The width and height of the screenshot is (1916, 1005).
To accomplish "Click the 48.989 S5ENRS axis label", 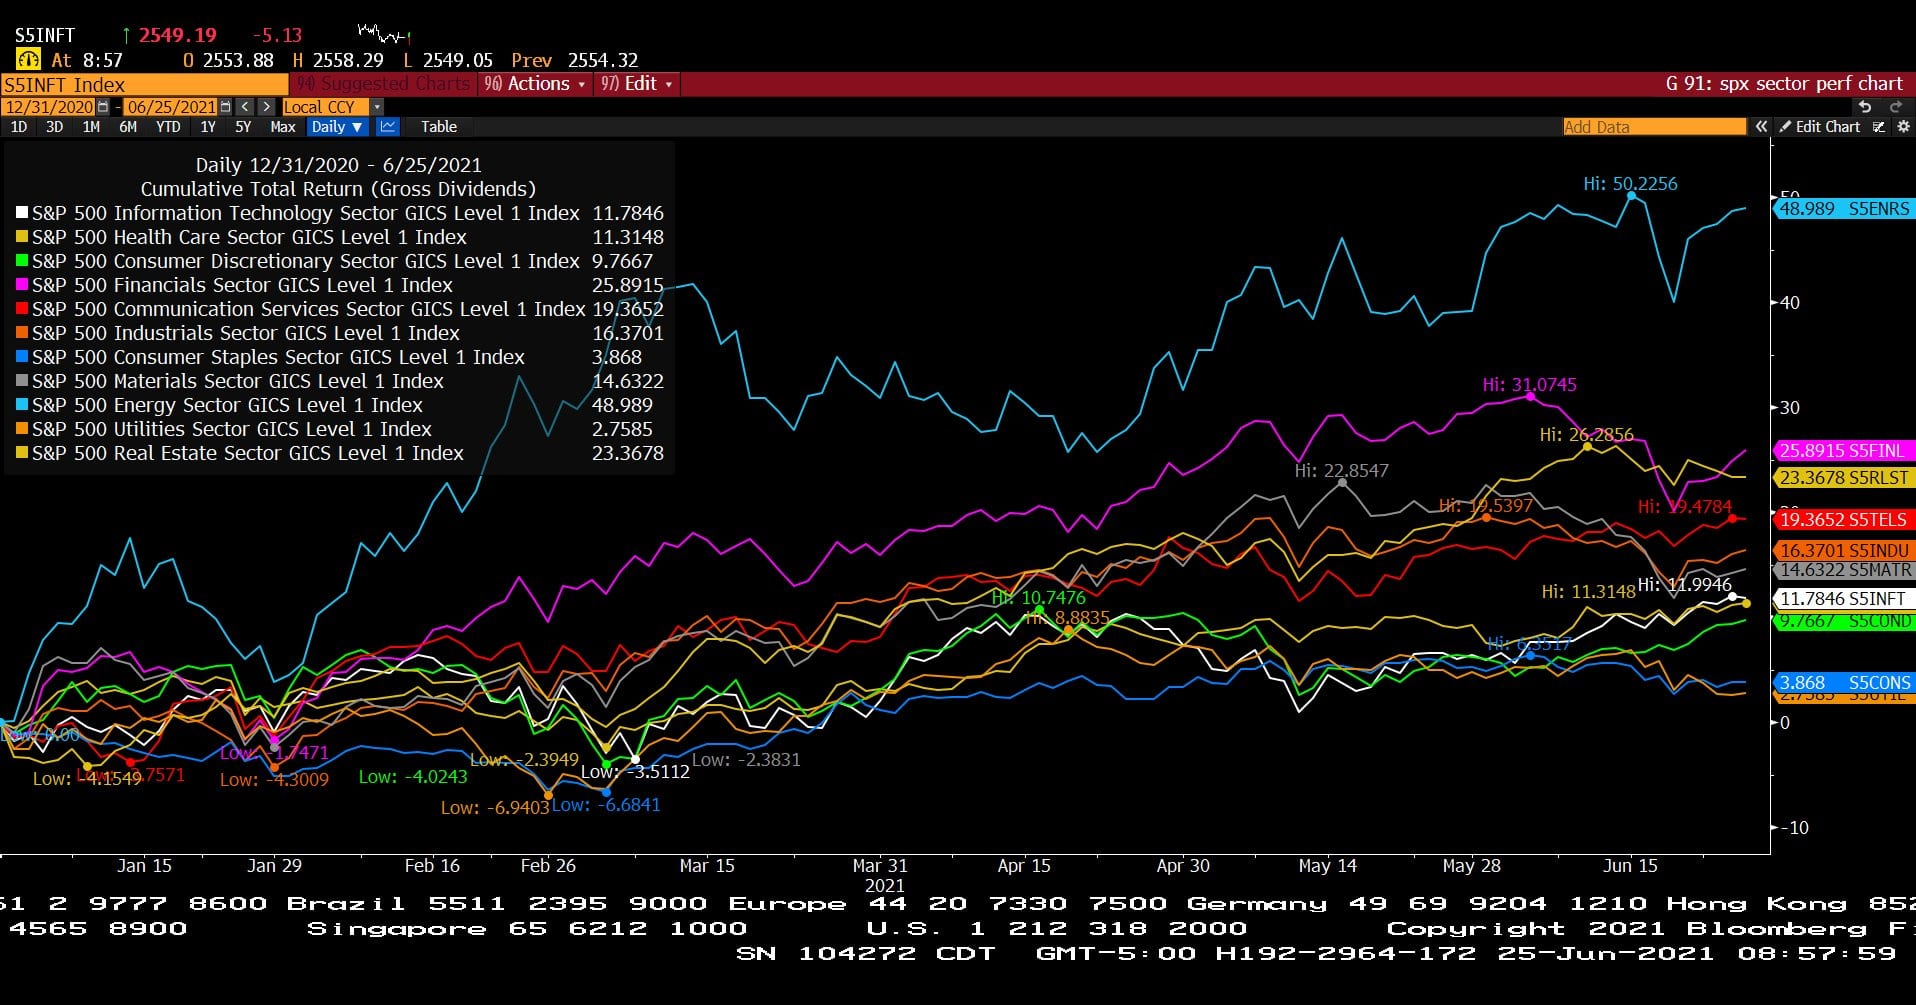I will pos(1844,209).
